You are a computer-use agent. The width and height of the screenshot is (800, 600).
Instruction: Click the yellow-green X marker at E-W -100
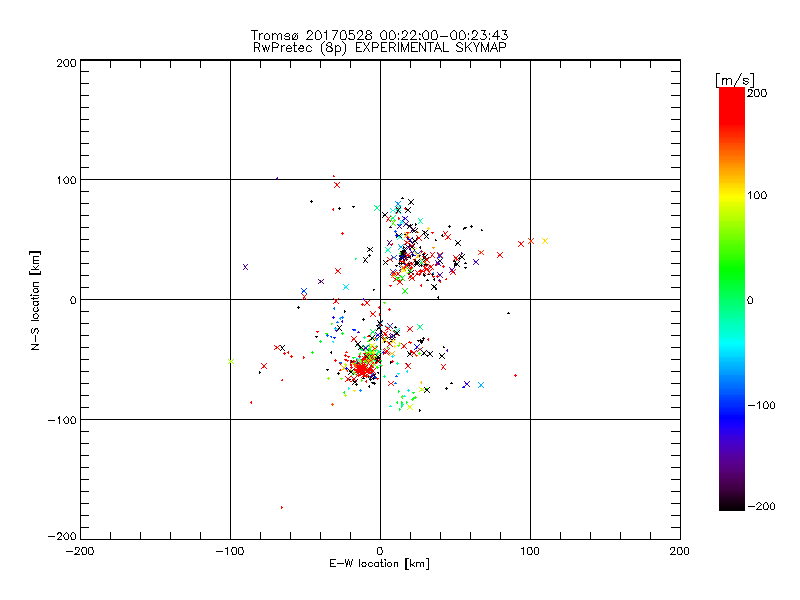231,362
